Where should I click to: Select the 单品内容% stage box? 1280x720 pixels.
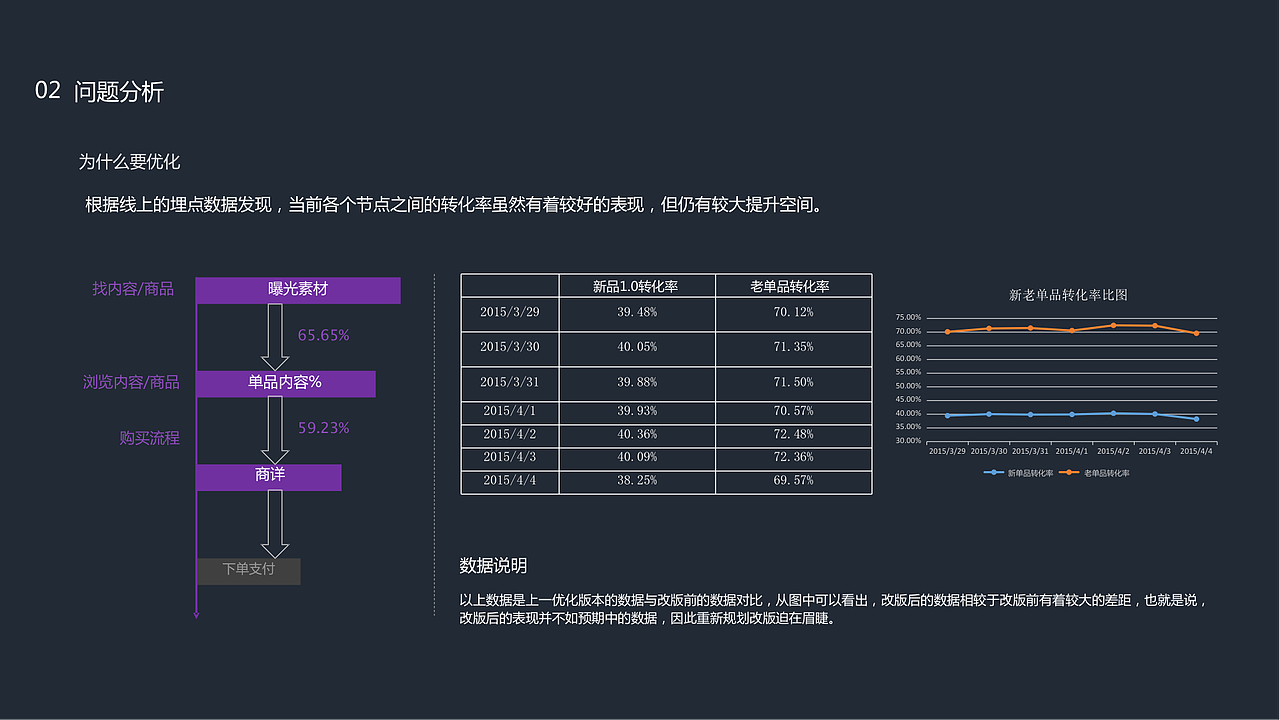(287, 384)
